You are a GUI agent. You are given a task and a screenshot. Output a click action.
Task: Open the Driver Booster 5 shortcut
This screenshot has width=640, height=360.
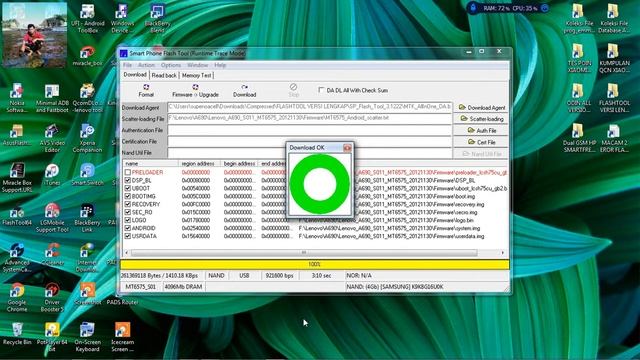[x=52, y=298]
